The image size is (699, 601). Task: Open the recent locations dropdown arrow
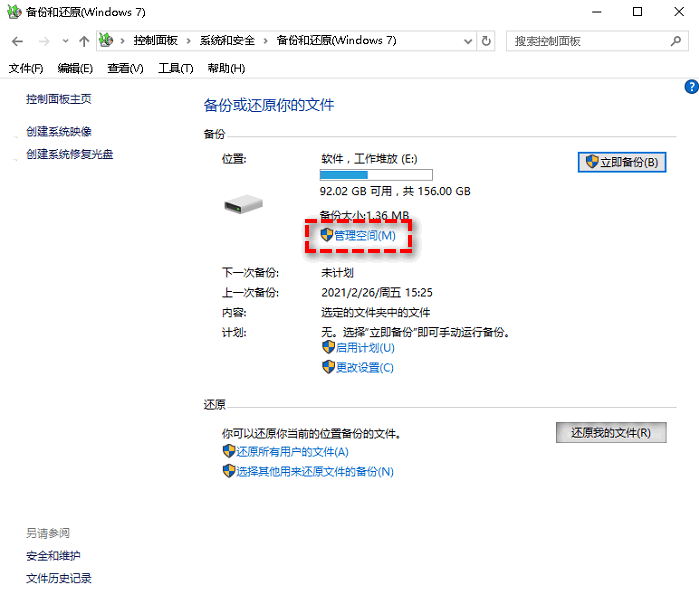coord(65,42)
